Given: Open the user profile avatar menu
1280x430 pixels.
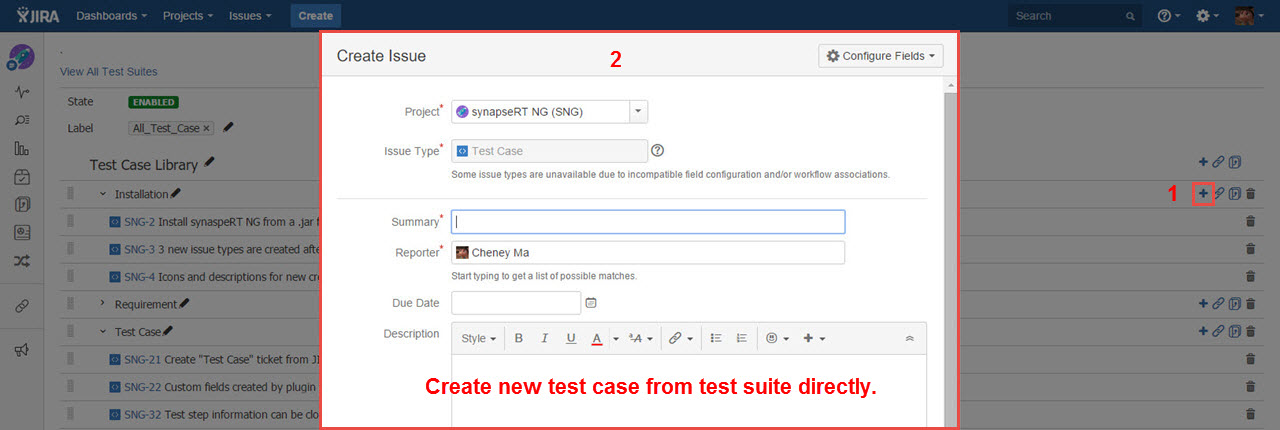Looking at the screenshot, I should click(x=1248, y=16).
